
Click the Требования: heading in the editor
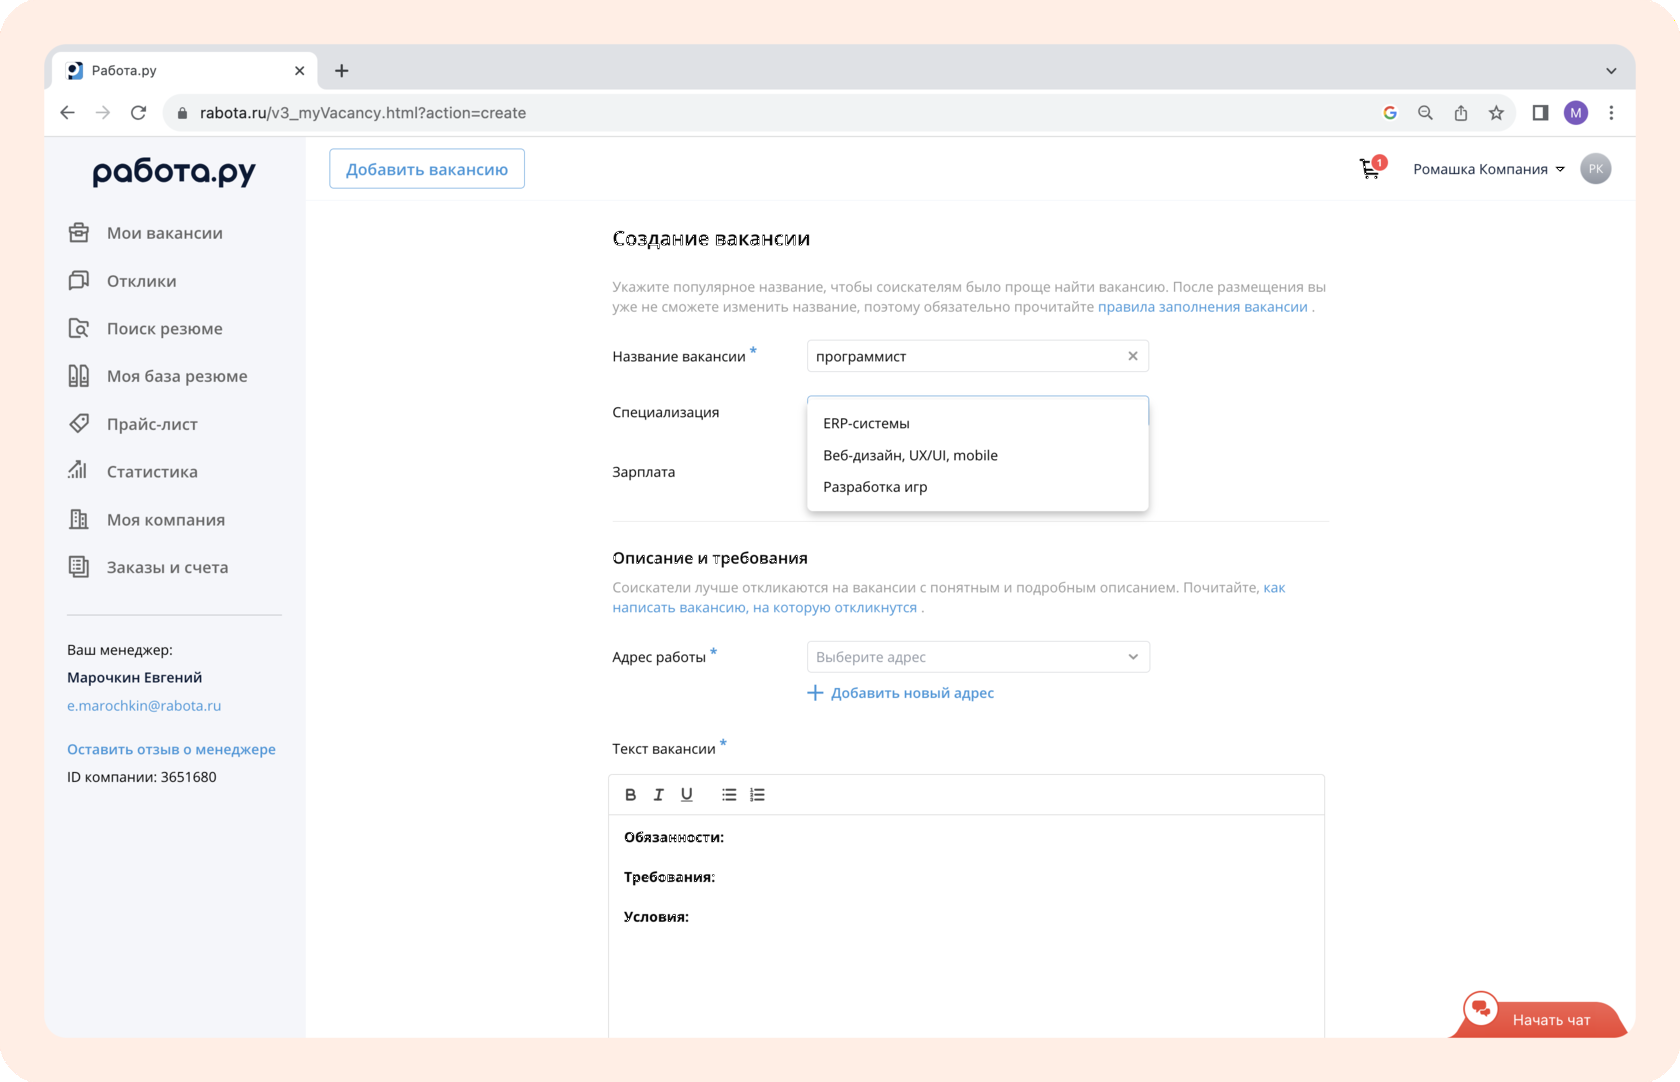[x=669, y=877]
